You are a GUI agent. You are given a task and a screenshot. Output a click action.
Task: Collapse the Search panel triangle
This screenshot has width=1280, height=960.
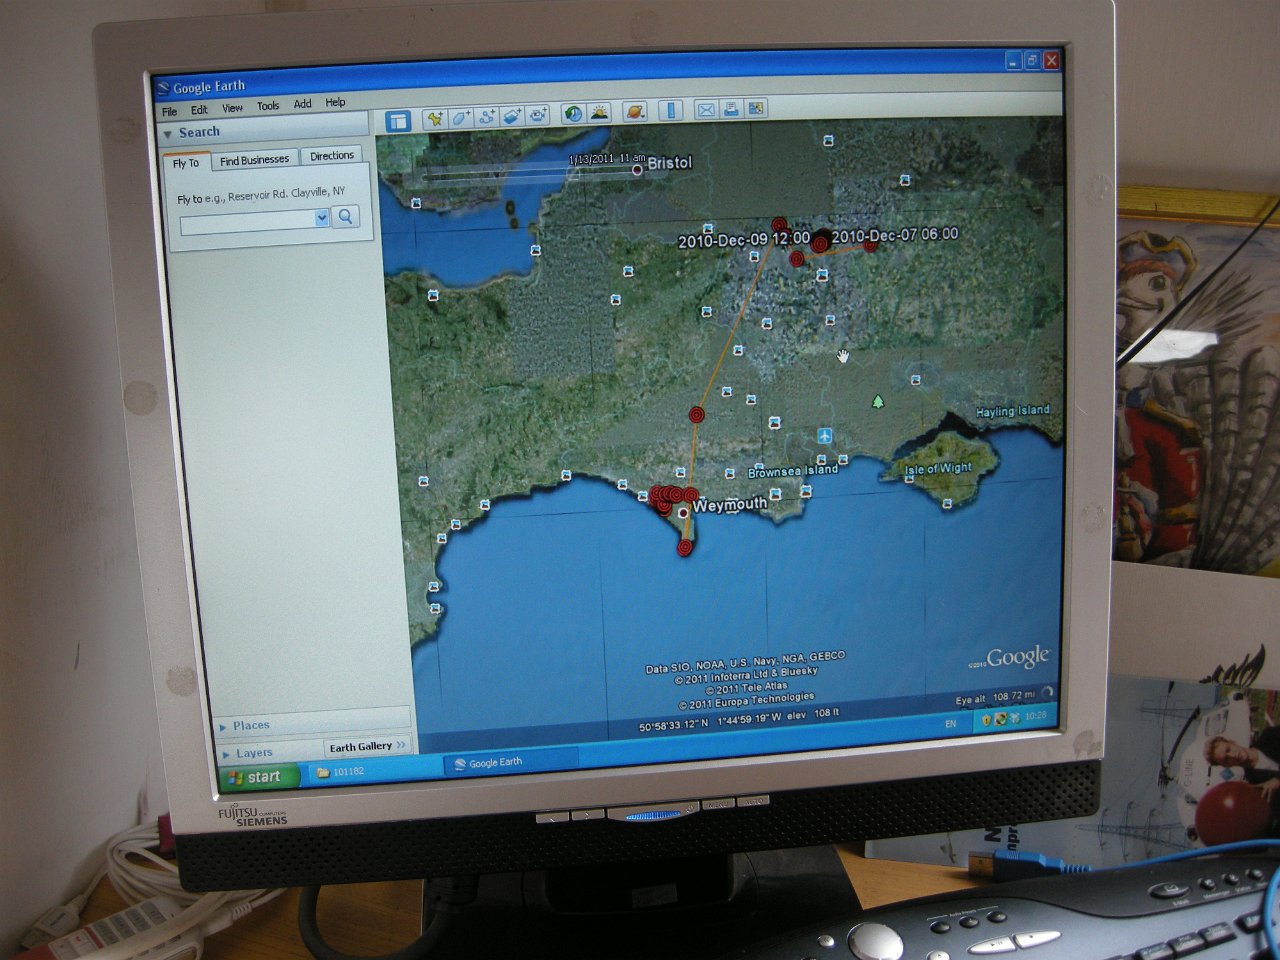tap(167, 134)
